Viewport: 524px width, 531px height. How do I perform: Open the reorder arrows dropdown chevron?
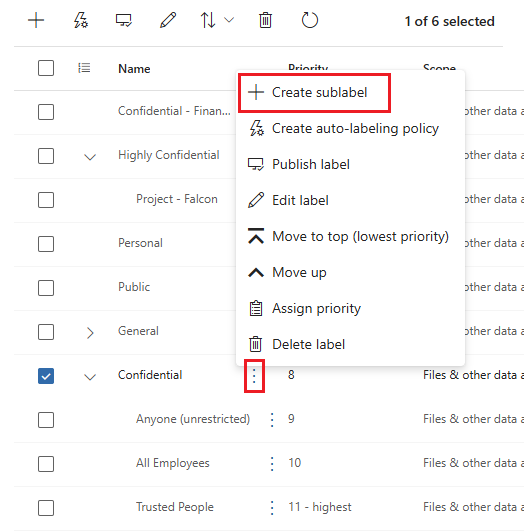click(x=229, y=20)
